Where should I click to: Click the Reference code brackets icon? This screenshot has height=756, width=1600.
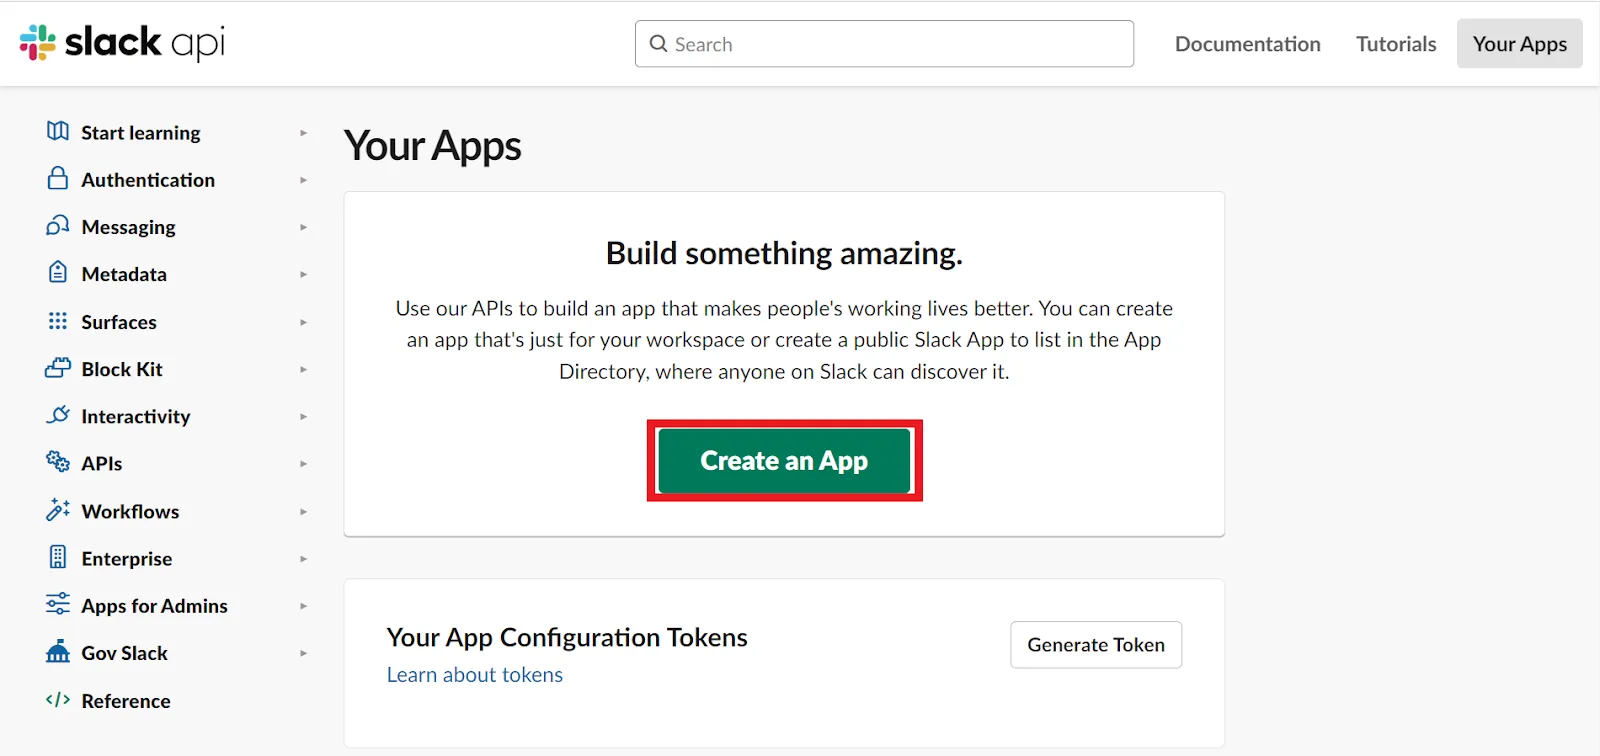pyautogui.click(x=58, y=699)
